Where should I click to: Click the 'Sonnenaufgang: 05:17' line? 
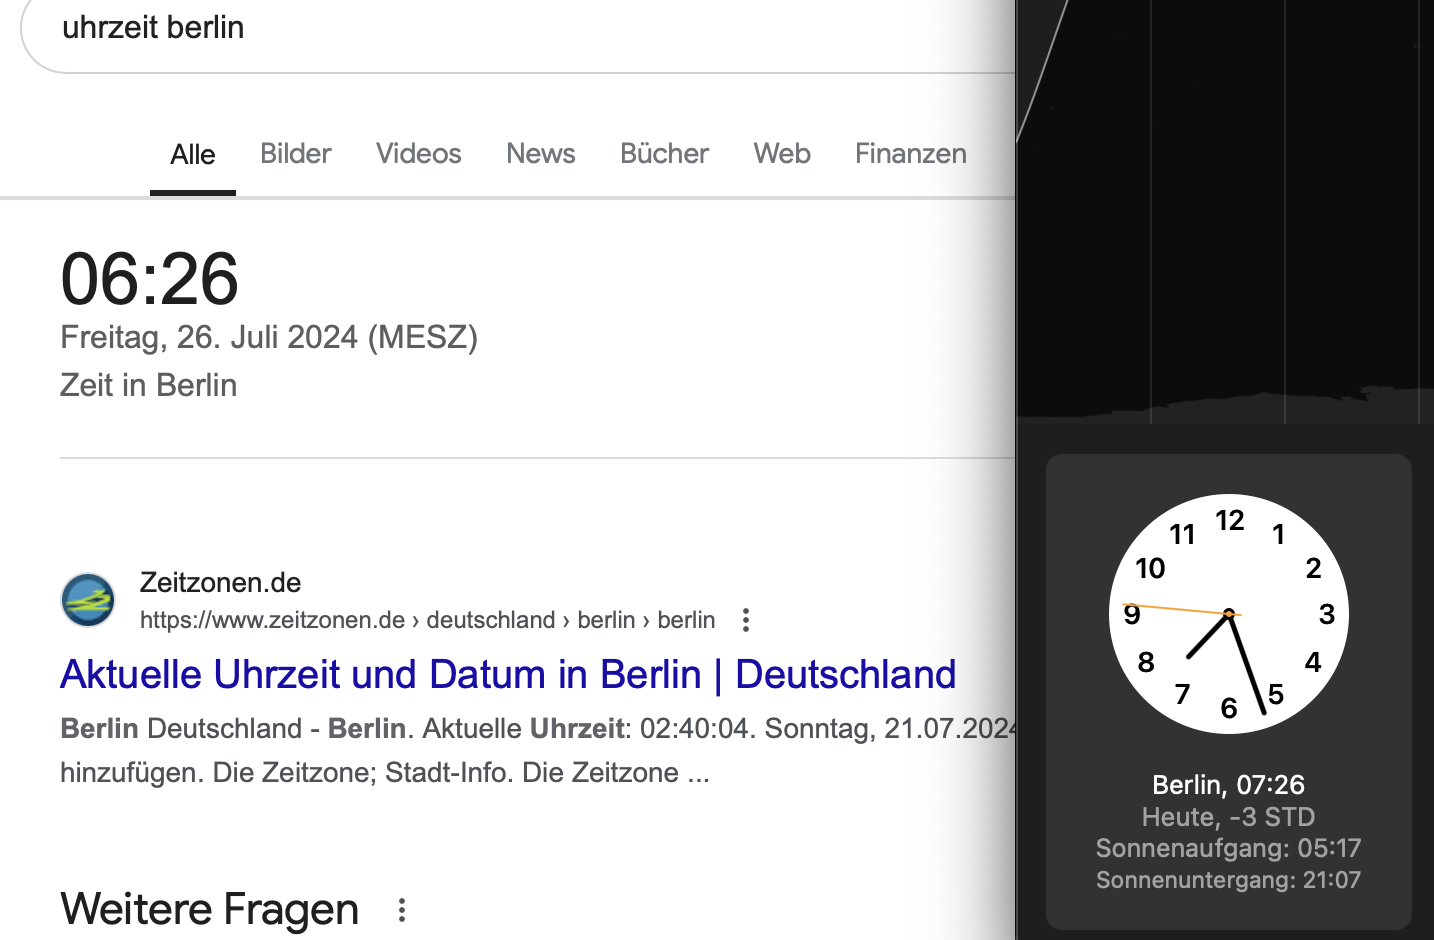point(1229,848)
